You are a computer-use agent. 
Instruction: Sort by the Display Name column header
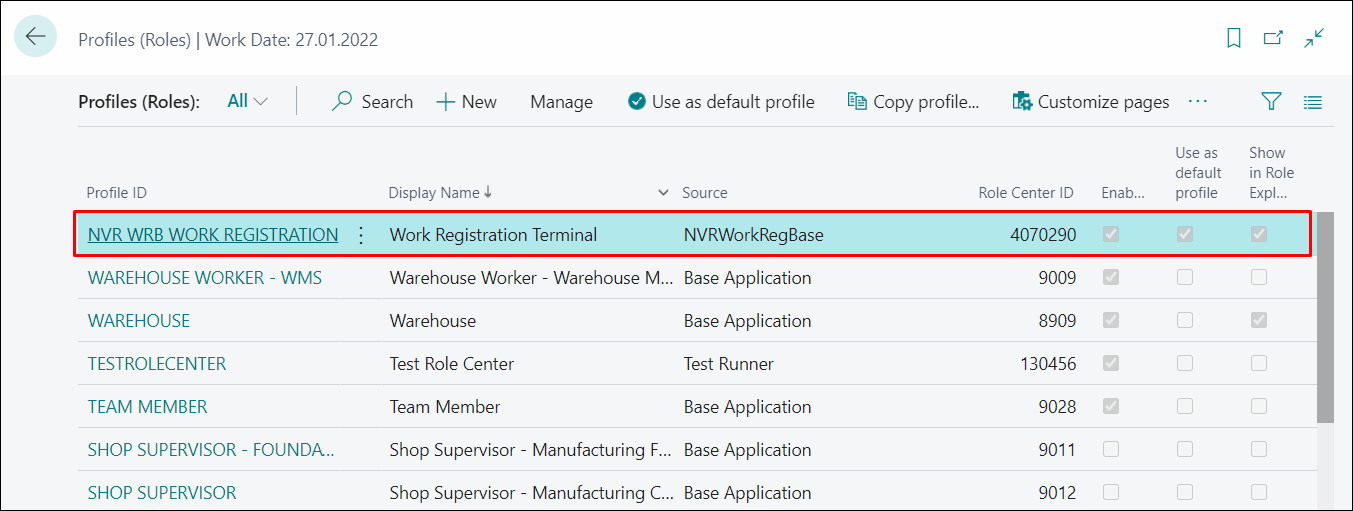point(440,192)
